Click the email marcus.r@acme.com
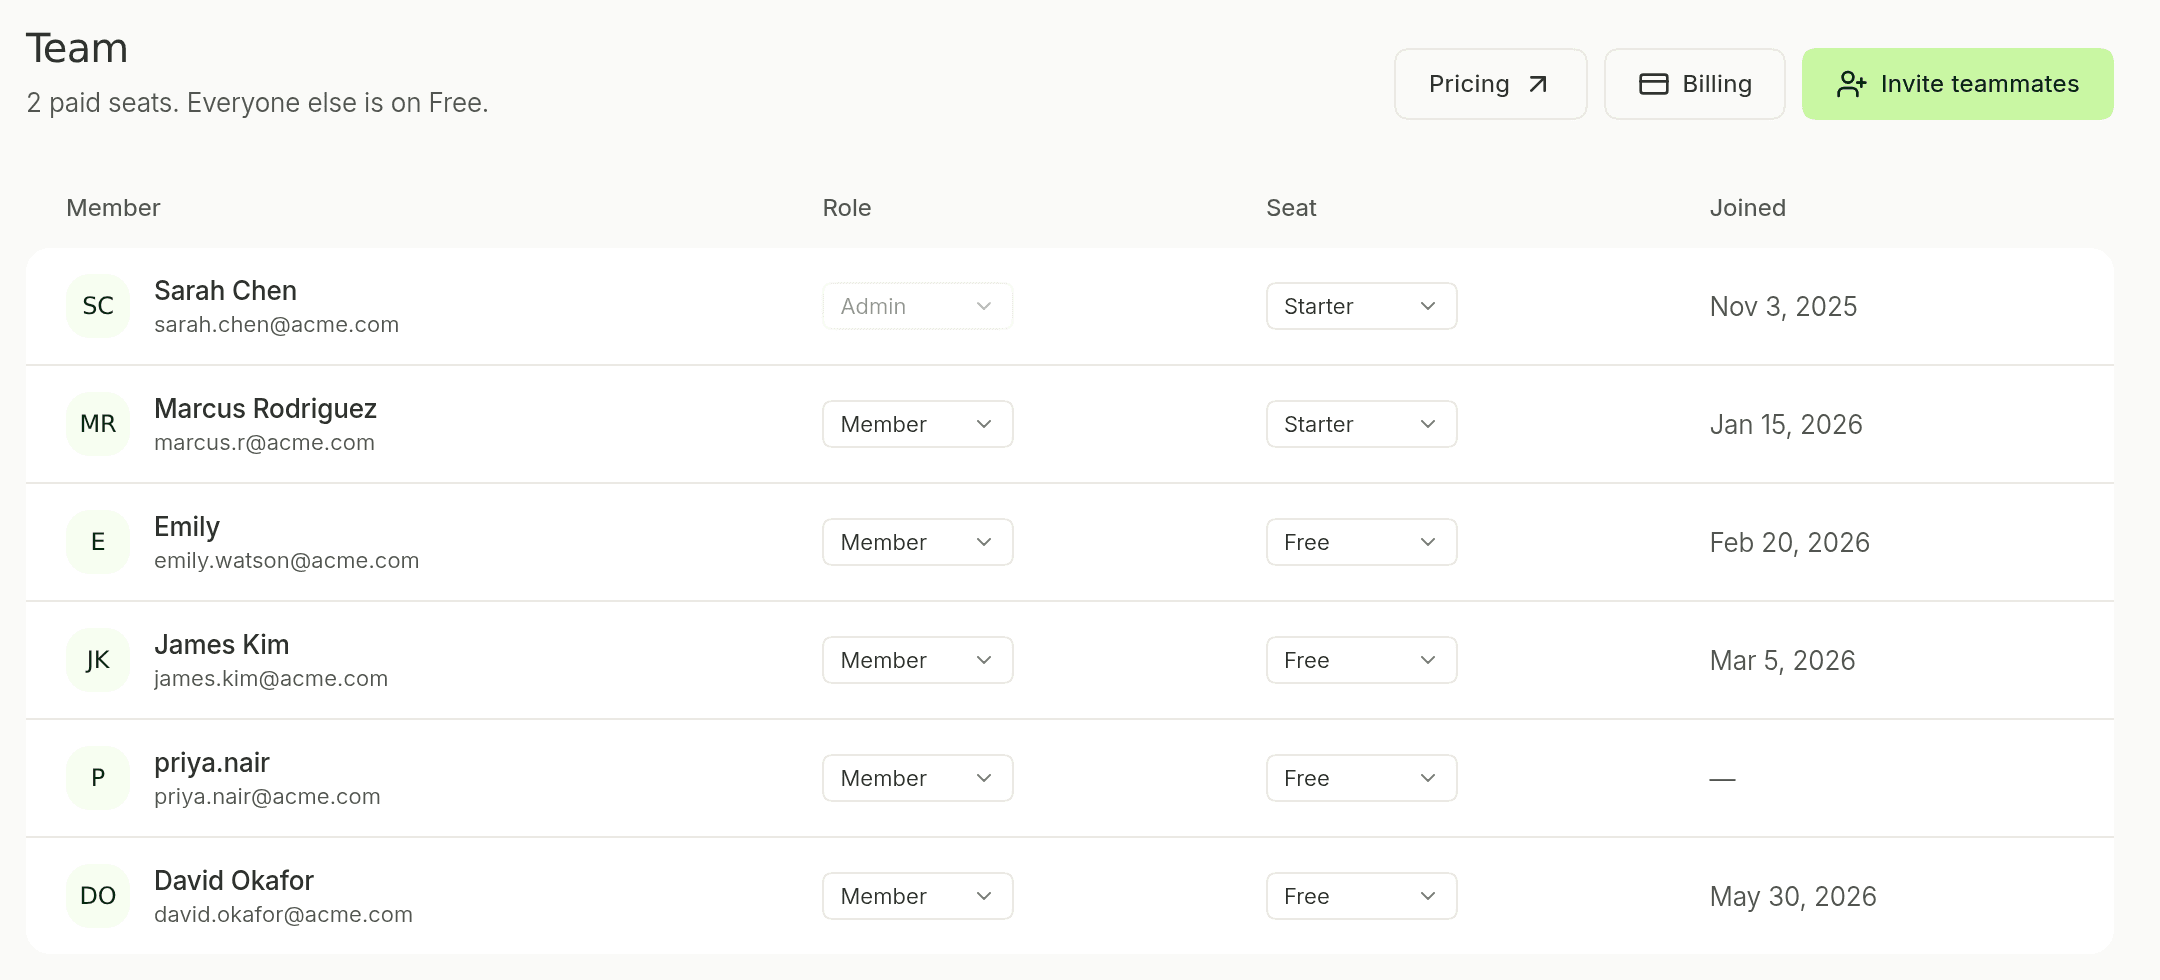This screenshot has width=2160, height=980. 264,443
